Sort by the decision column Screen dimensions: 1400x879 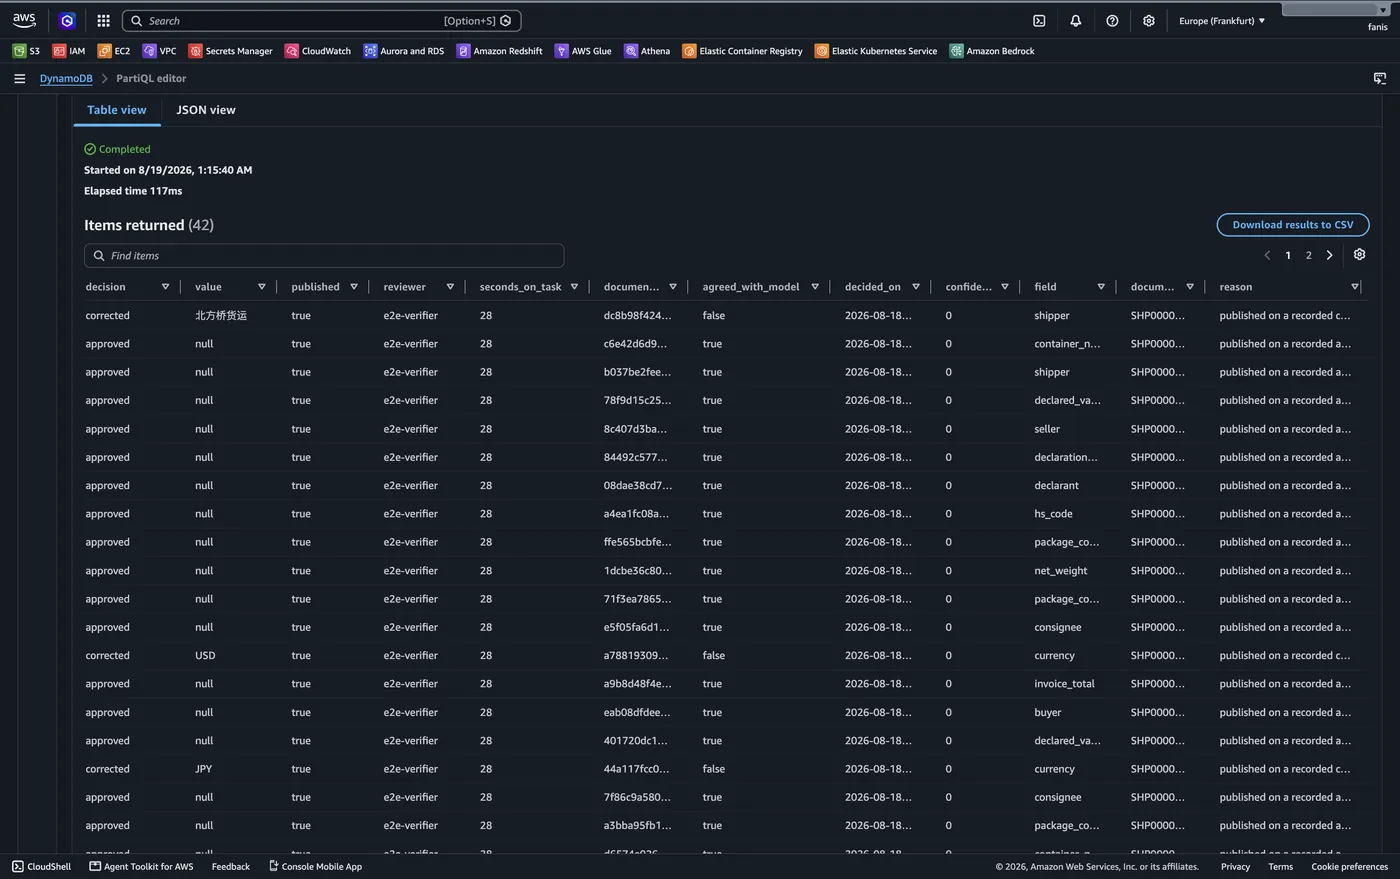[x=165, y=287]
